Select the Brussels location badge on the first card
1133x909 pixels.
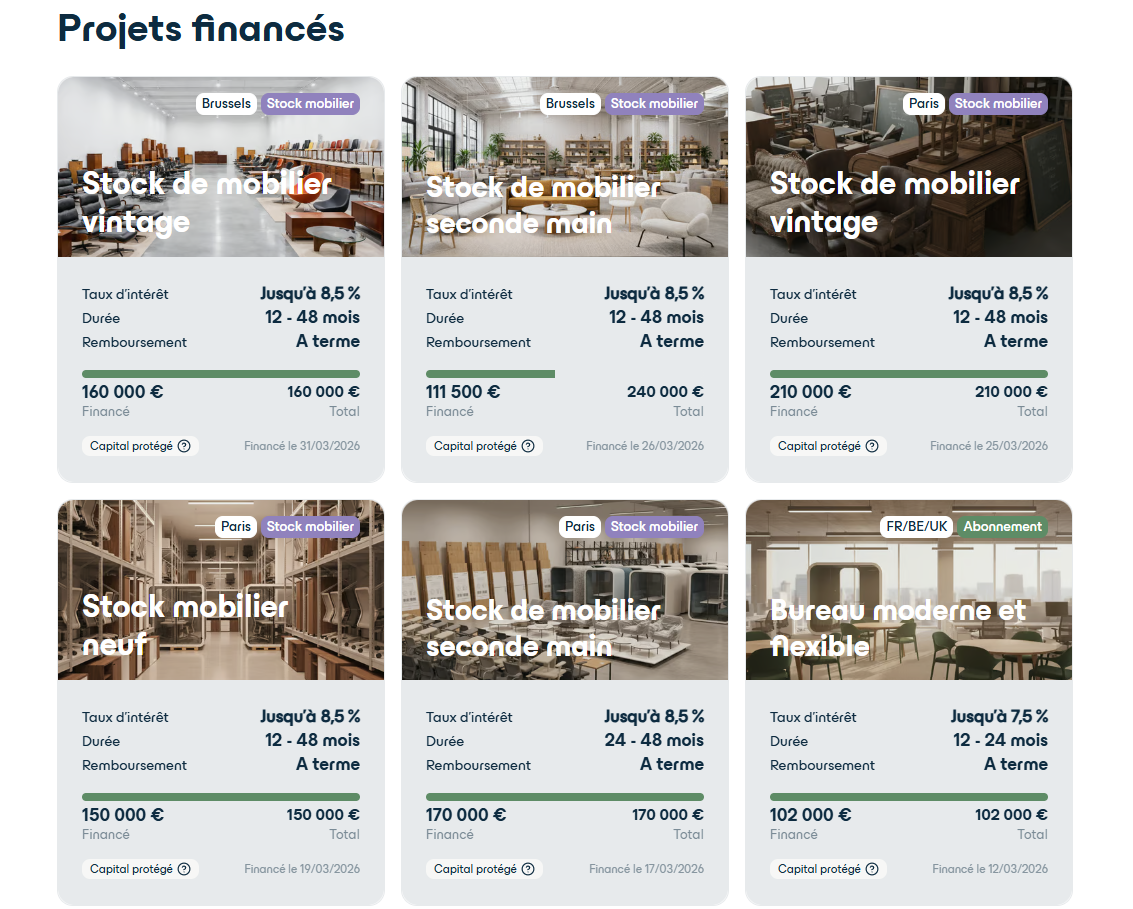click(226, 103)
